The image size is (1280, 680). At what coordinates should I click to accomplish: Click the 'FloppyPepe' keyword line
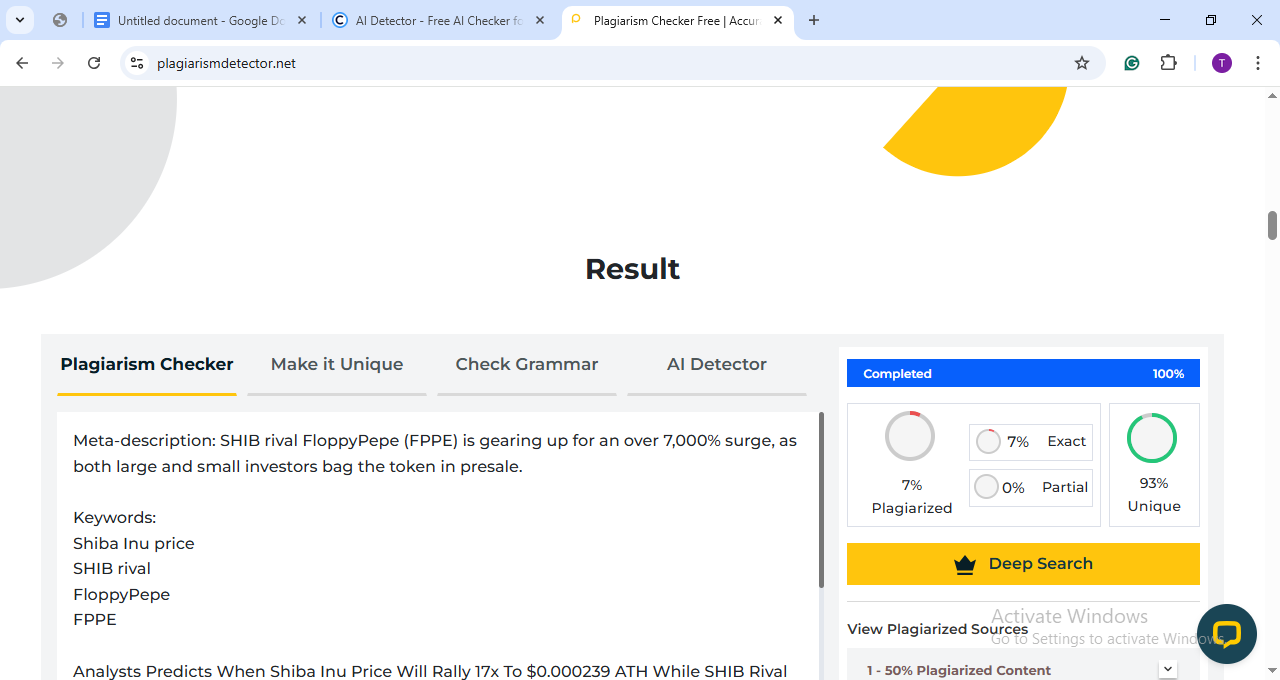[x=122, y=594]
